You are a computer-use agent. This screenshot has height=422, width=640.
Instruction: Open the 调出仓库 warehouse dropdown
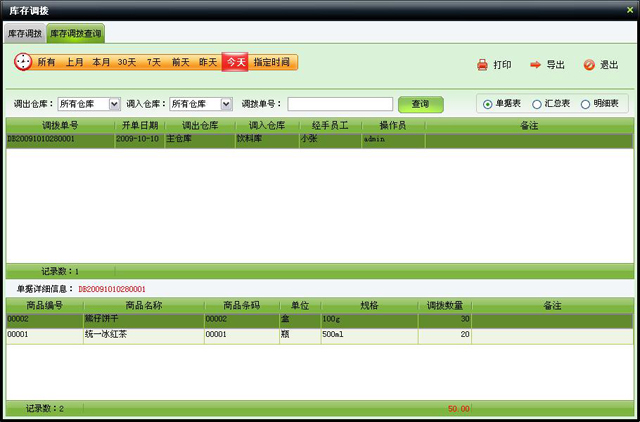pyautogui.click(x=114, y=104)
